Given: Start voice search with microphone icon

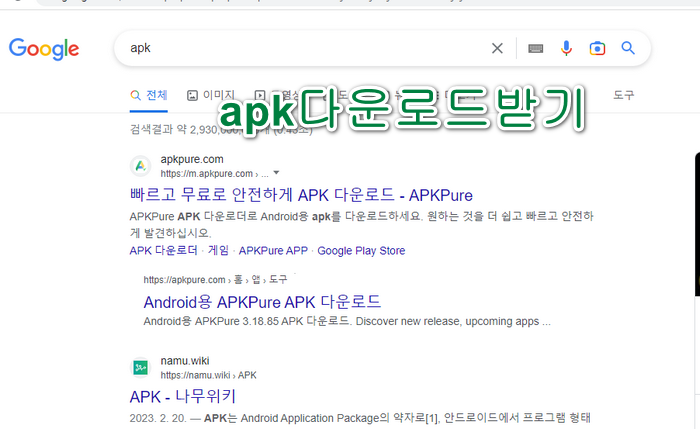Looking at the screenshot, I should pos(566,48).
